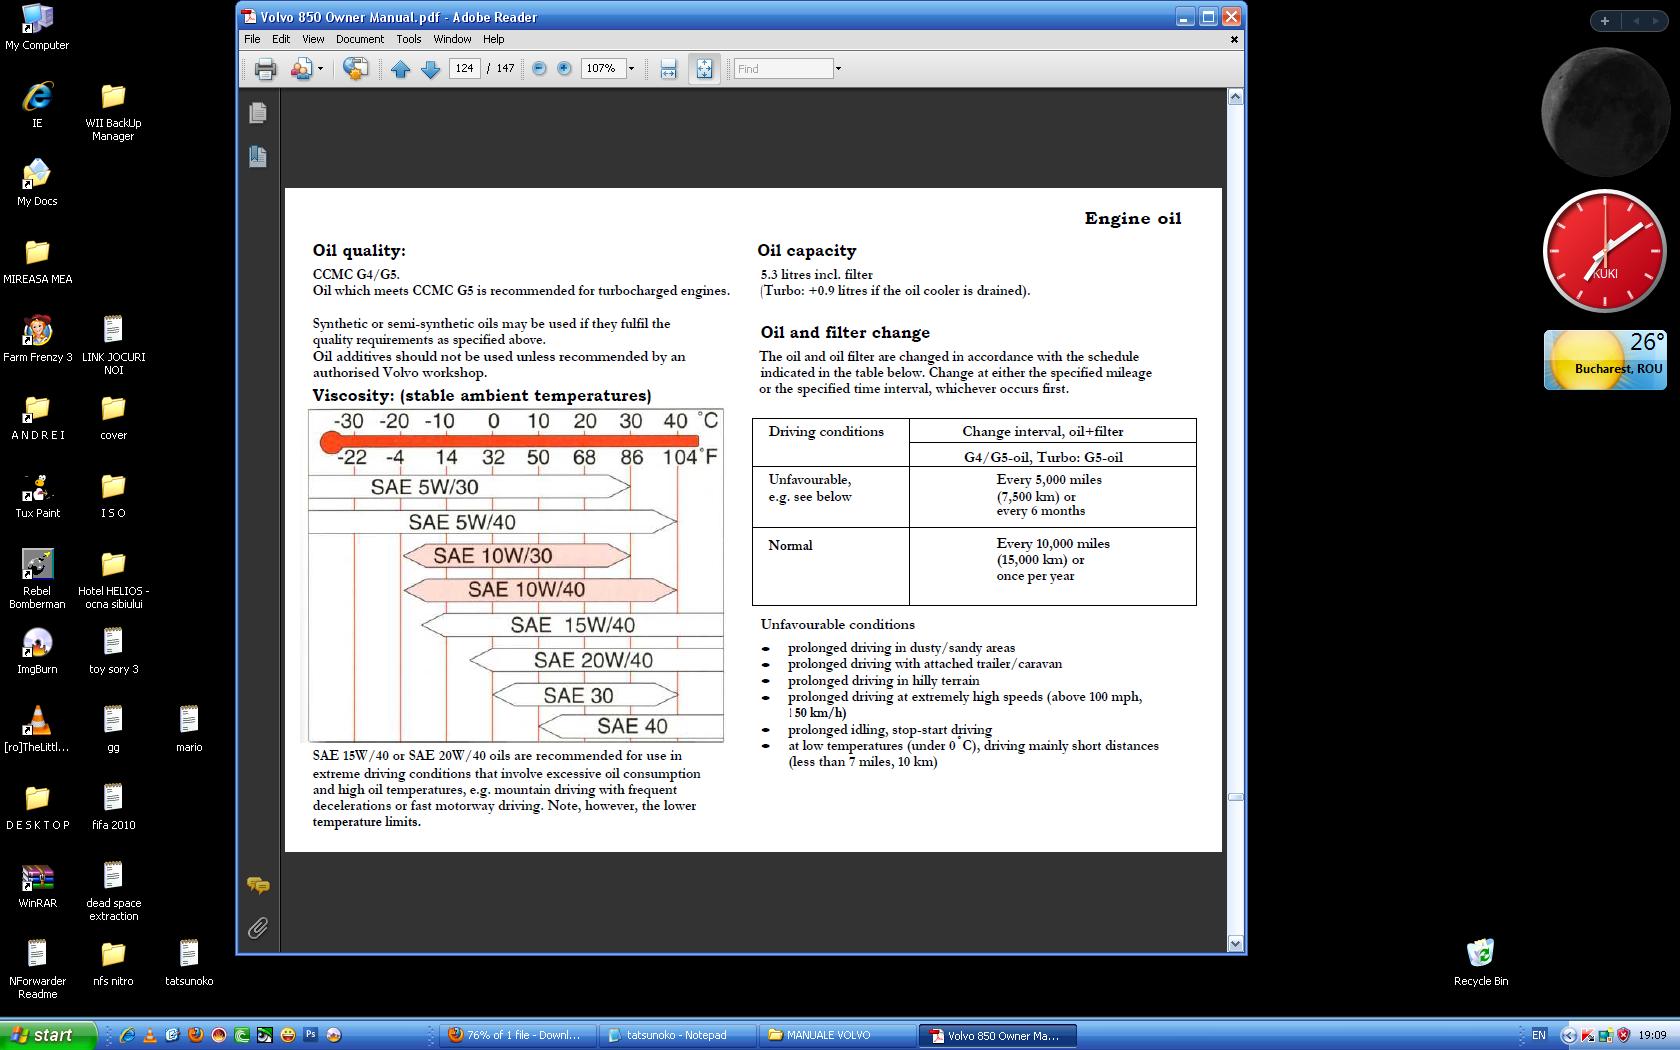Click the Email/share document toolbar icon
The height and width of the screenshot is (1050, 1680).
click(x=301, y=69)
